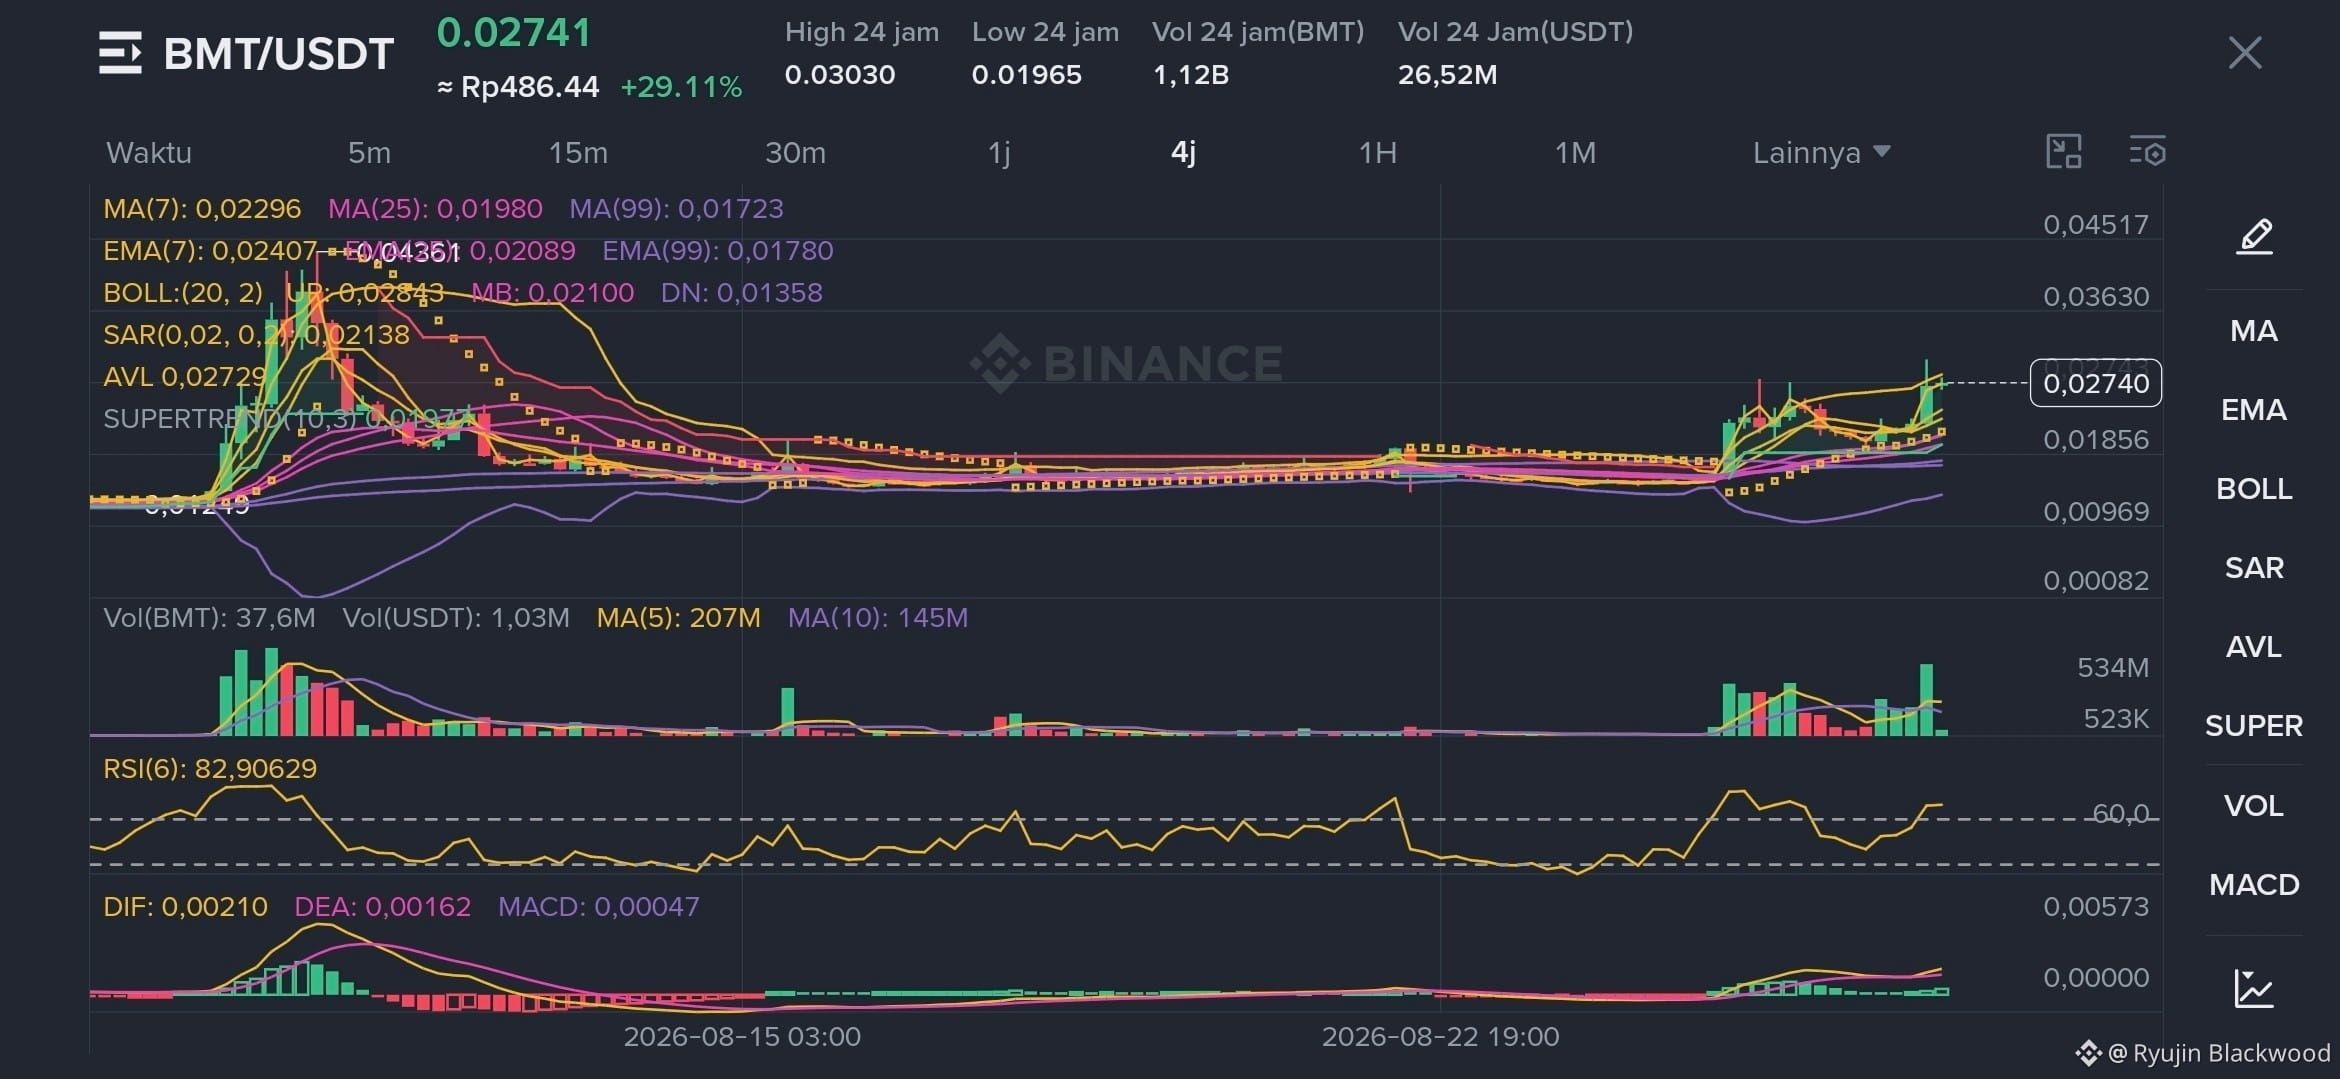
Task: Click the Vol 24 jam(BMT) value 1,12B
Action: 1190,75
